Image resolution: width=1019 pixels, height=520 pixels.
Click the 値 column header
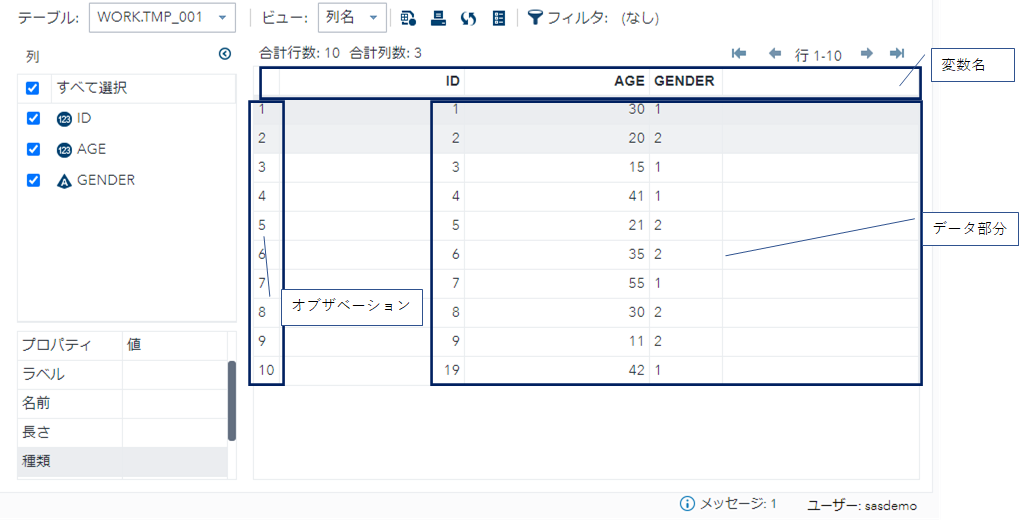pos(175,345)
